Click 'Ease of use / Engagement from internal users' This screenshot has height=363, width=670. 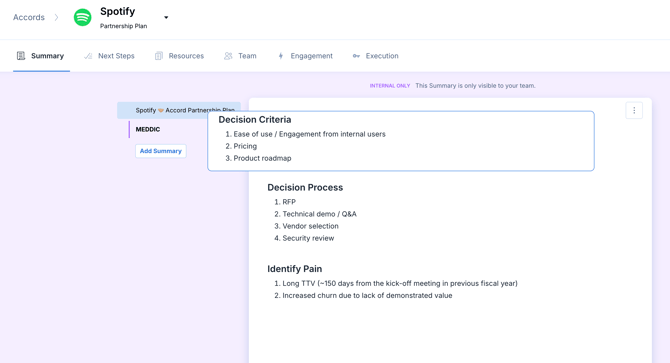309,134
